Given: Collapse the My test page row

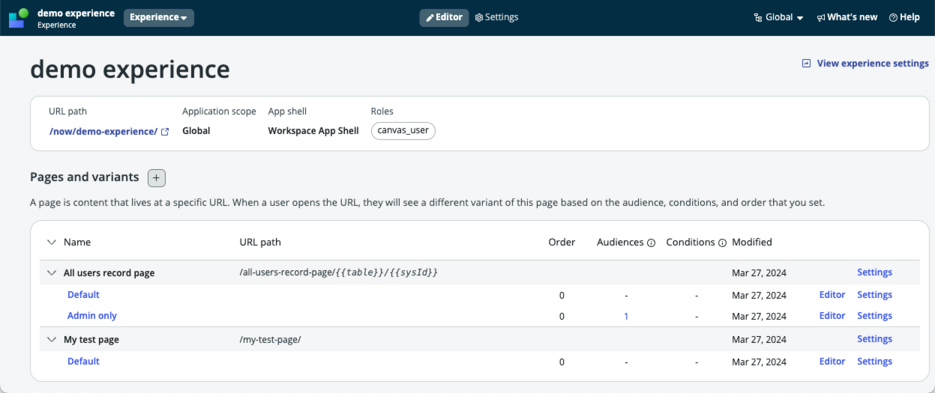Looking at the screenshot, I should (x=51, y=340).
